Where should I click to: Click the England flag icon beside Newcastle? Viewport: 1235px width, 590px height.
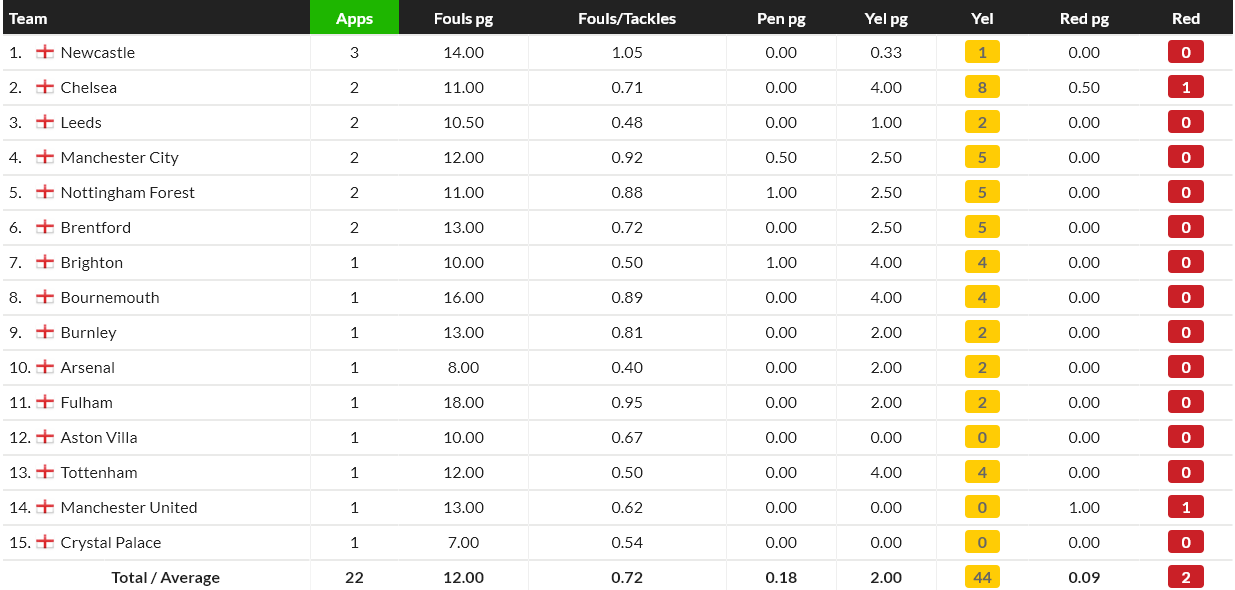point(45,52)
